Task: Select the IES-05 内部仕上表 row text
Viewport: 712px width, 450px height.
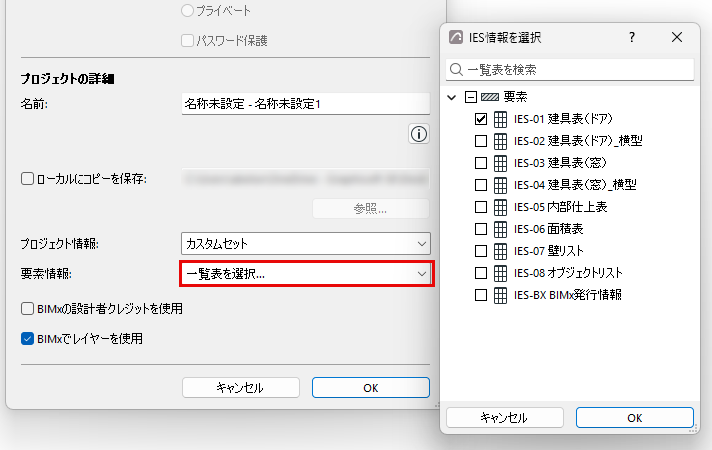Action: point(560,207)
